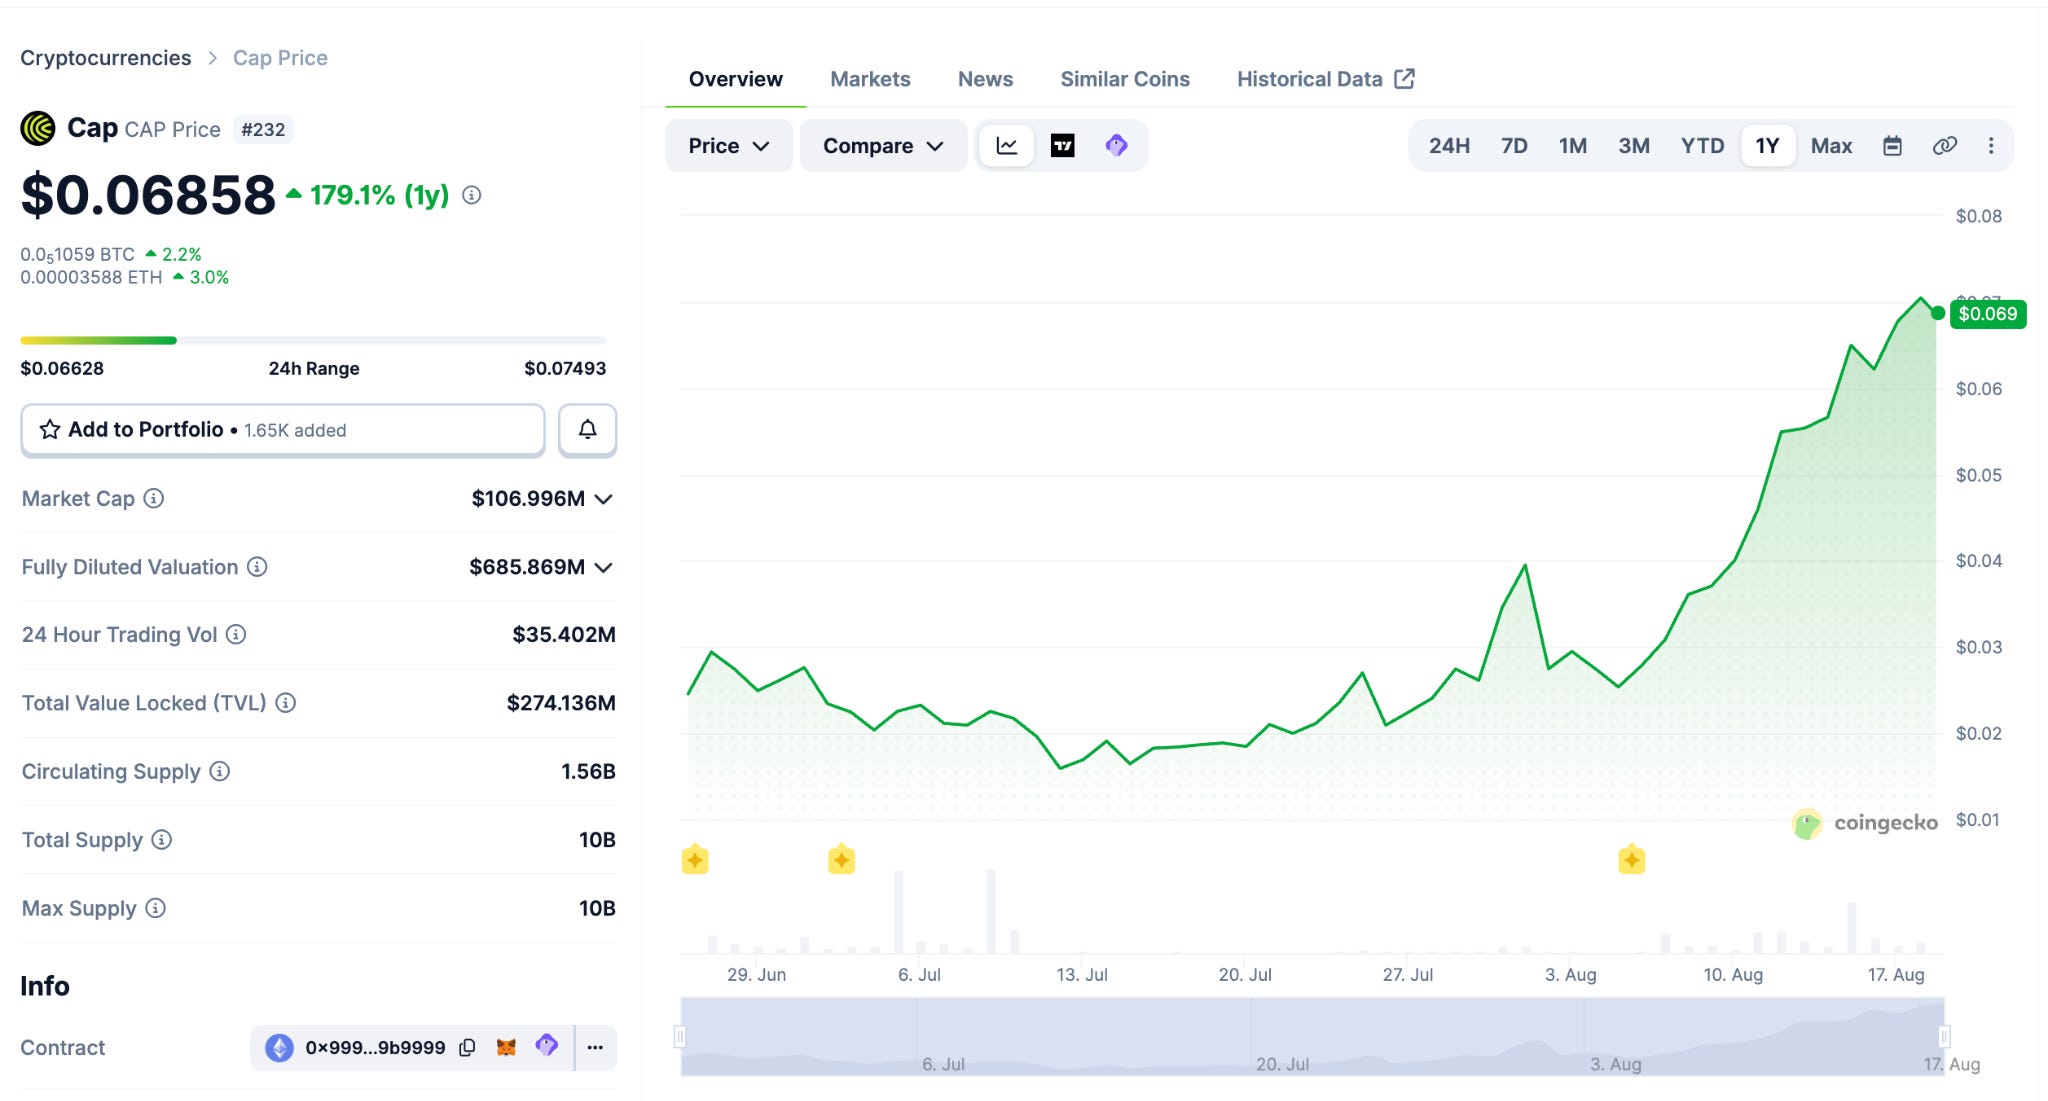Set chart range to 3M
The height and width of the screenshot is (1101, 2048).
click(1634, 146)
